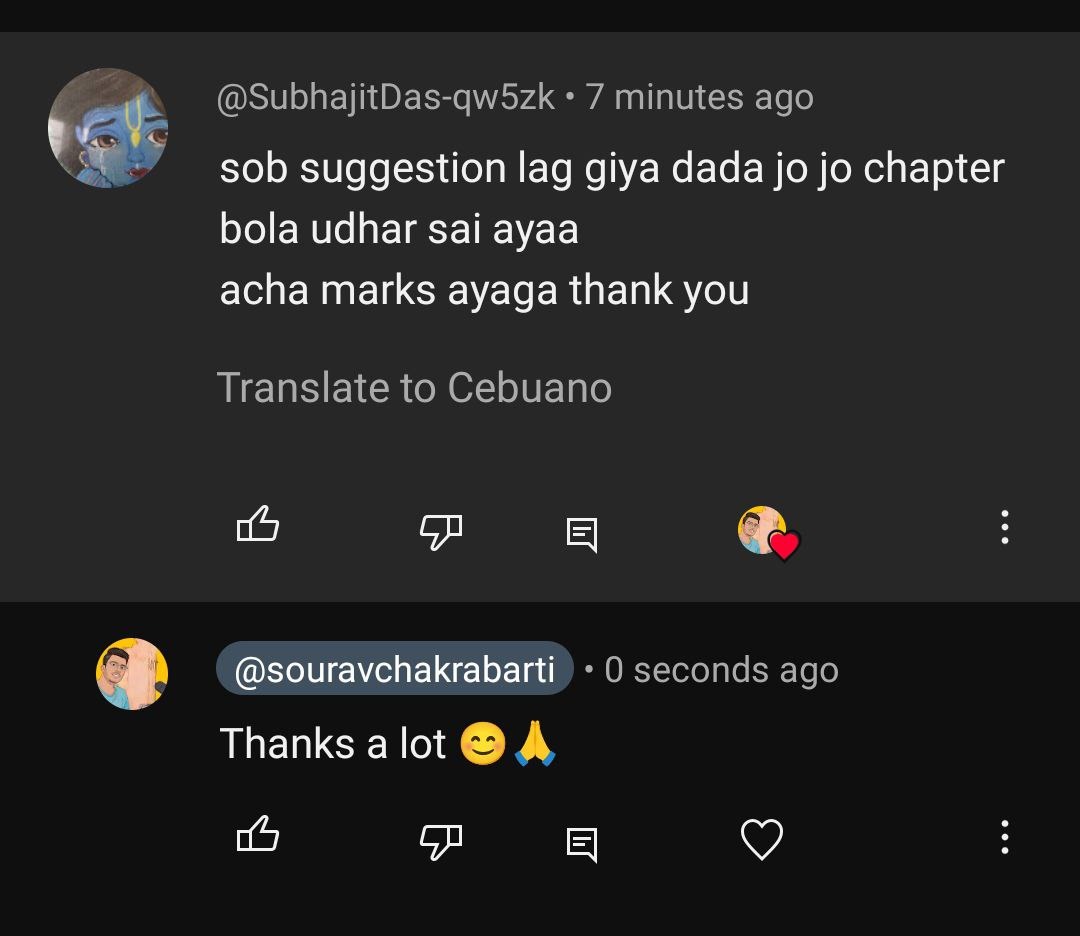
Task: Tap "Translate to Cebuano" link
Action: coord(414,388)
